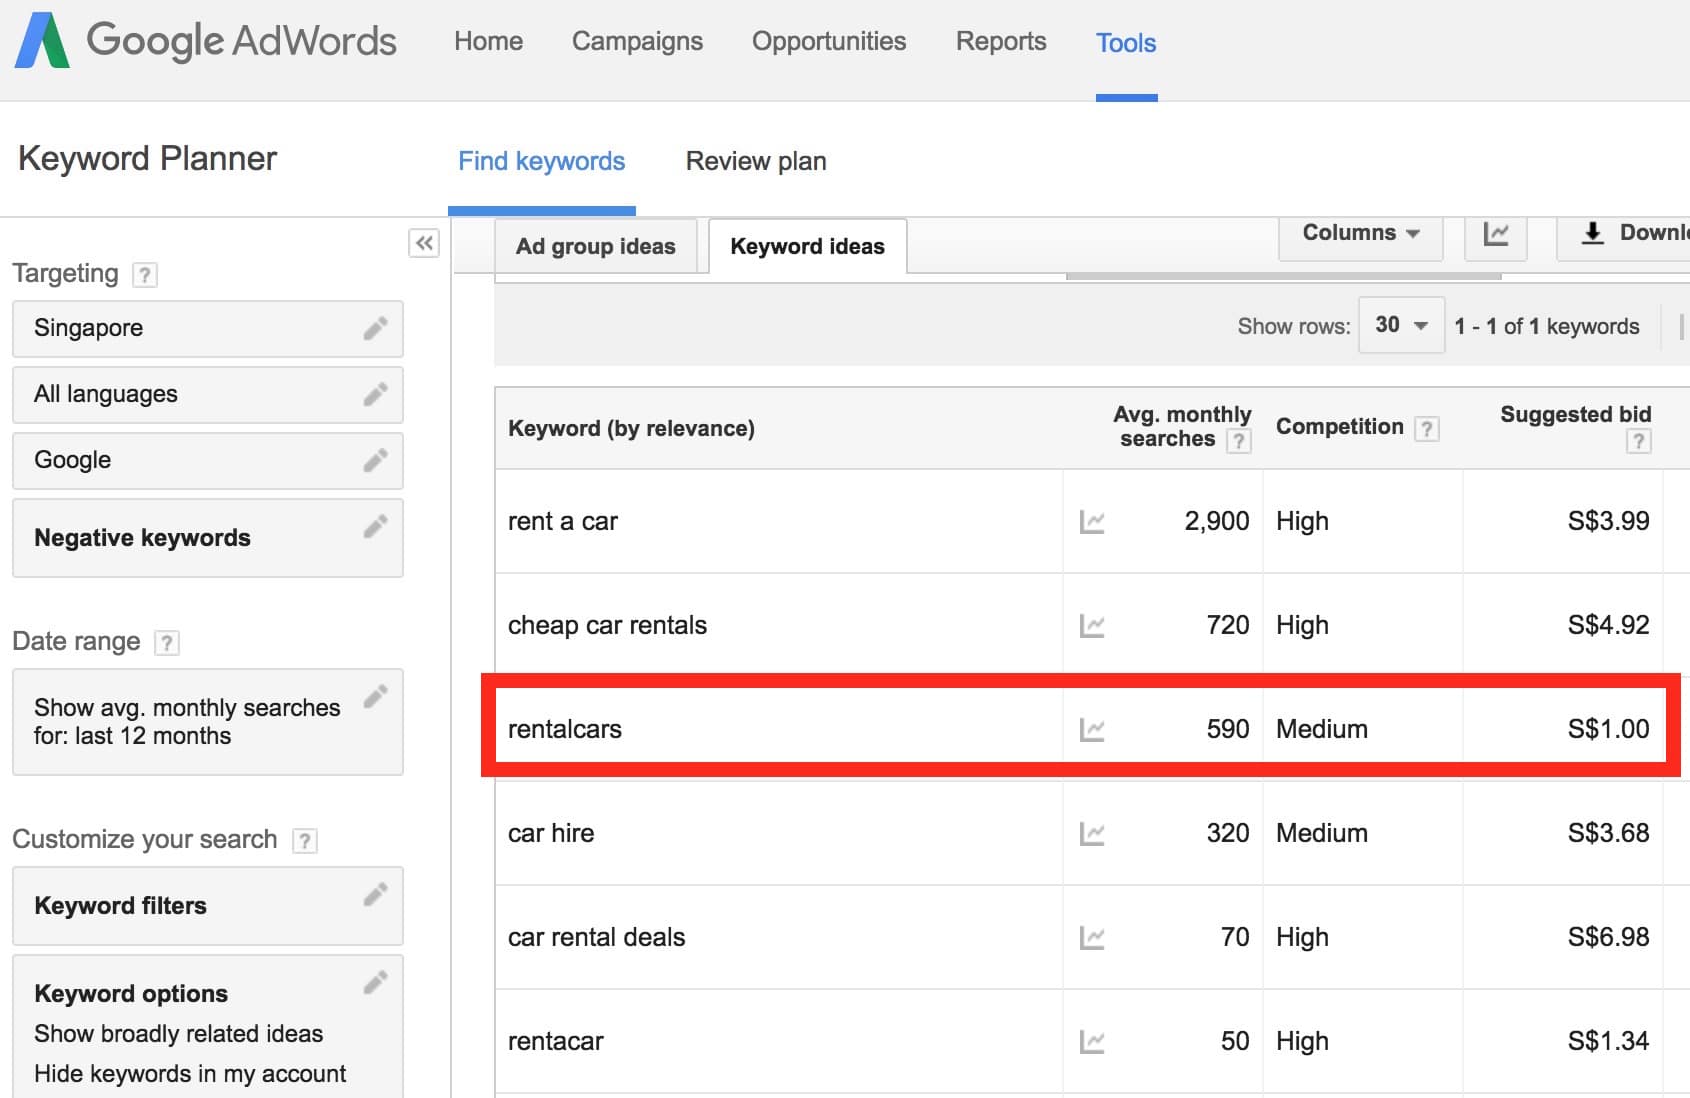Open the Negative keywords box
Image resolution: width=1690 pixels, height=1098 pixels.
tap(208, 538)
